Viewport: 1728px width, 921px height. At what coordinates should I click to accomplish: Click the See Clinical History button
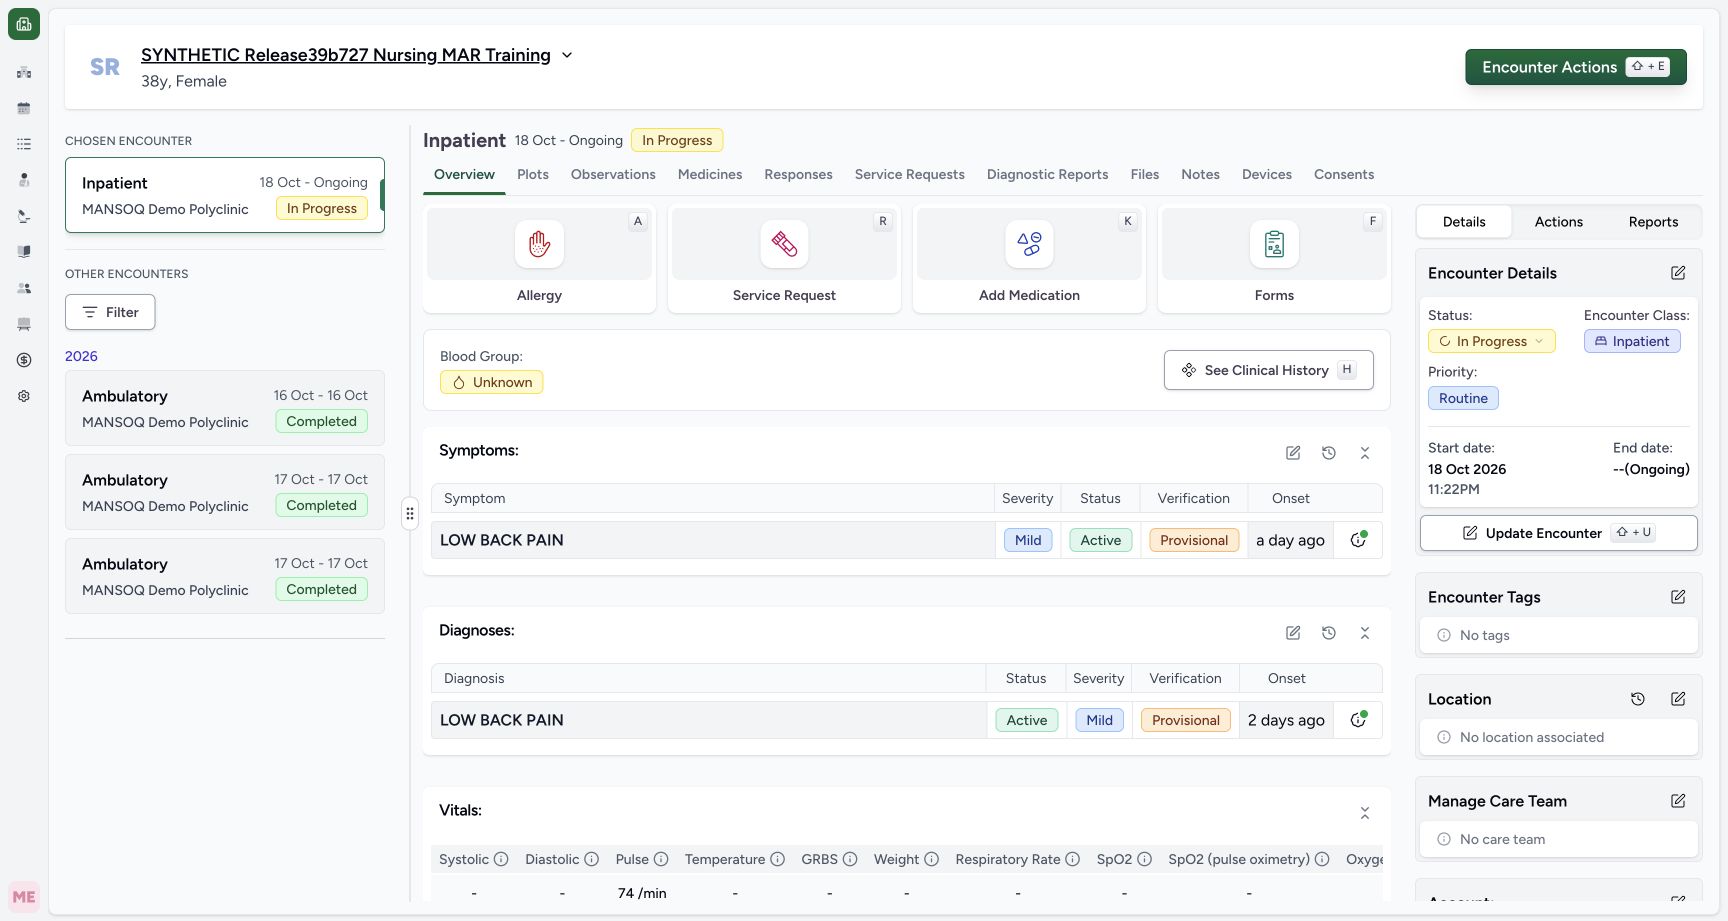coord(1268,370)
